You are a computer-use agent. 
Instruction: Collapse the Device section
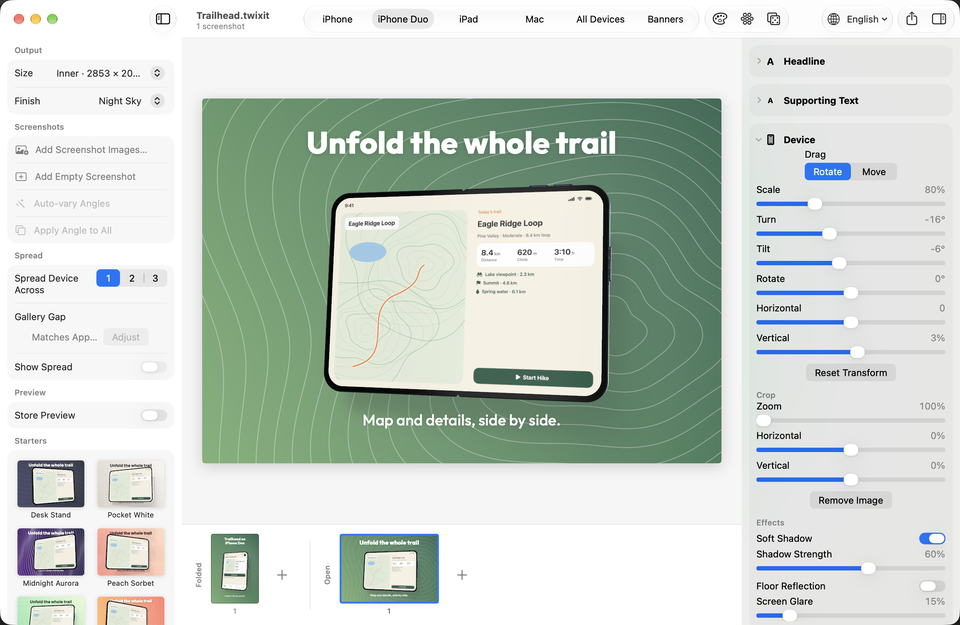(759, 140)
